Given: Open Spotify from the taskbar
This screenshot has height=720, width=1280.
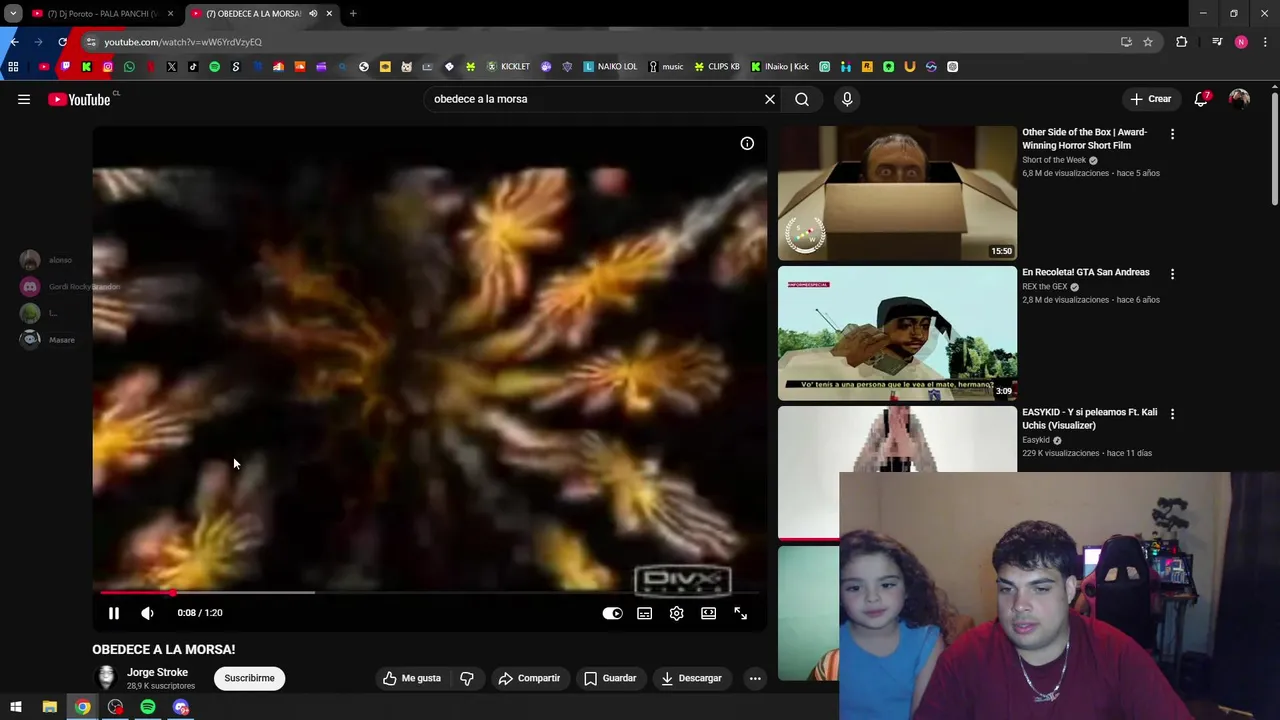Looking at the screenshot, I should coord(148,707).
